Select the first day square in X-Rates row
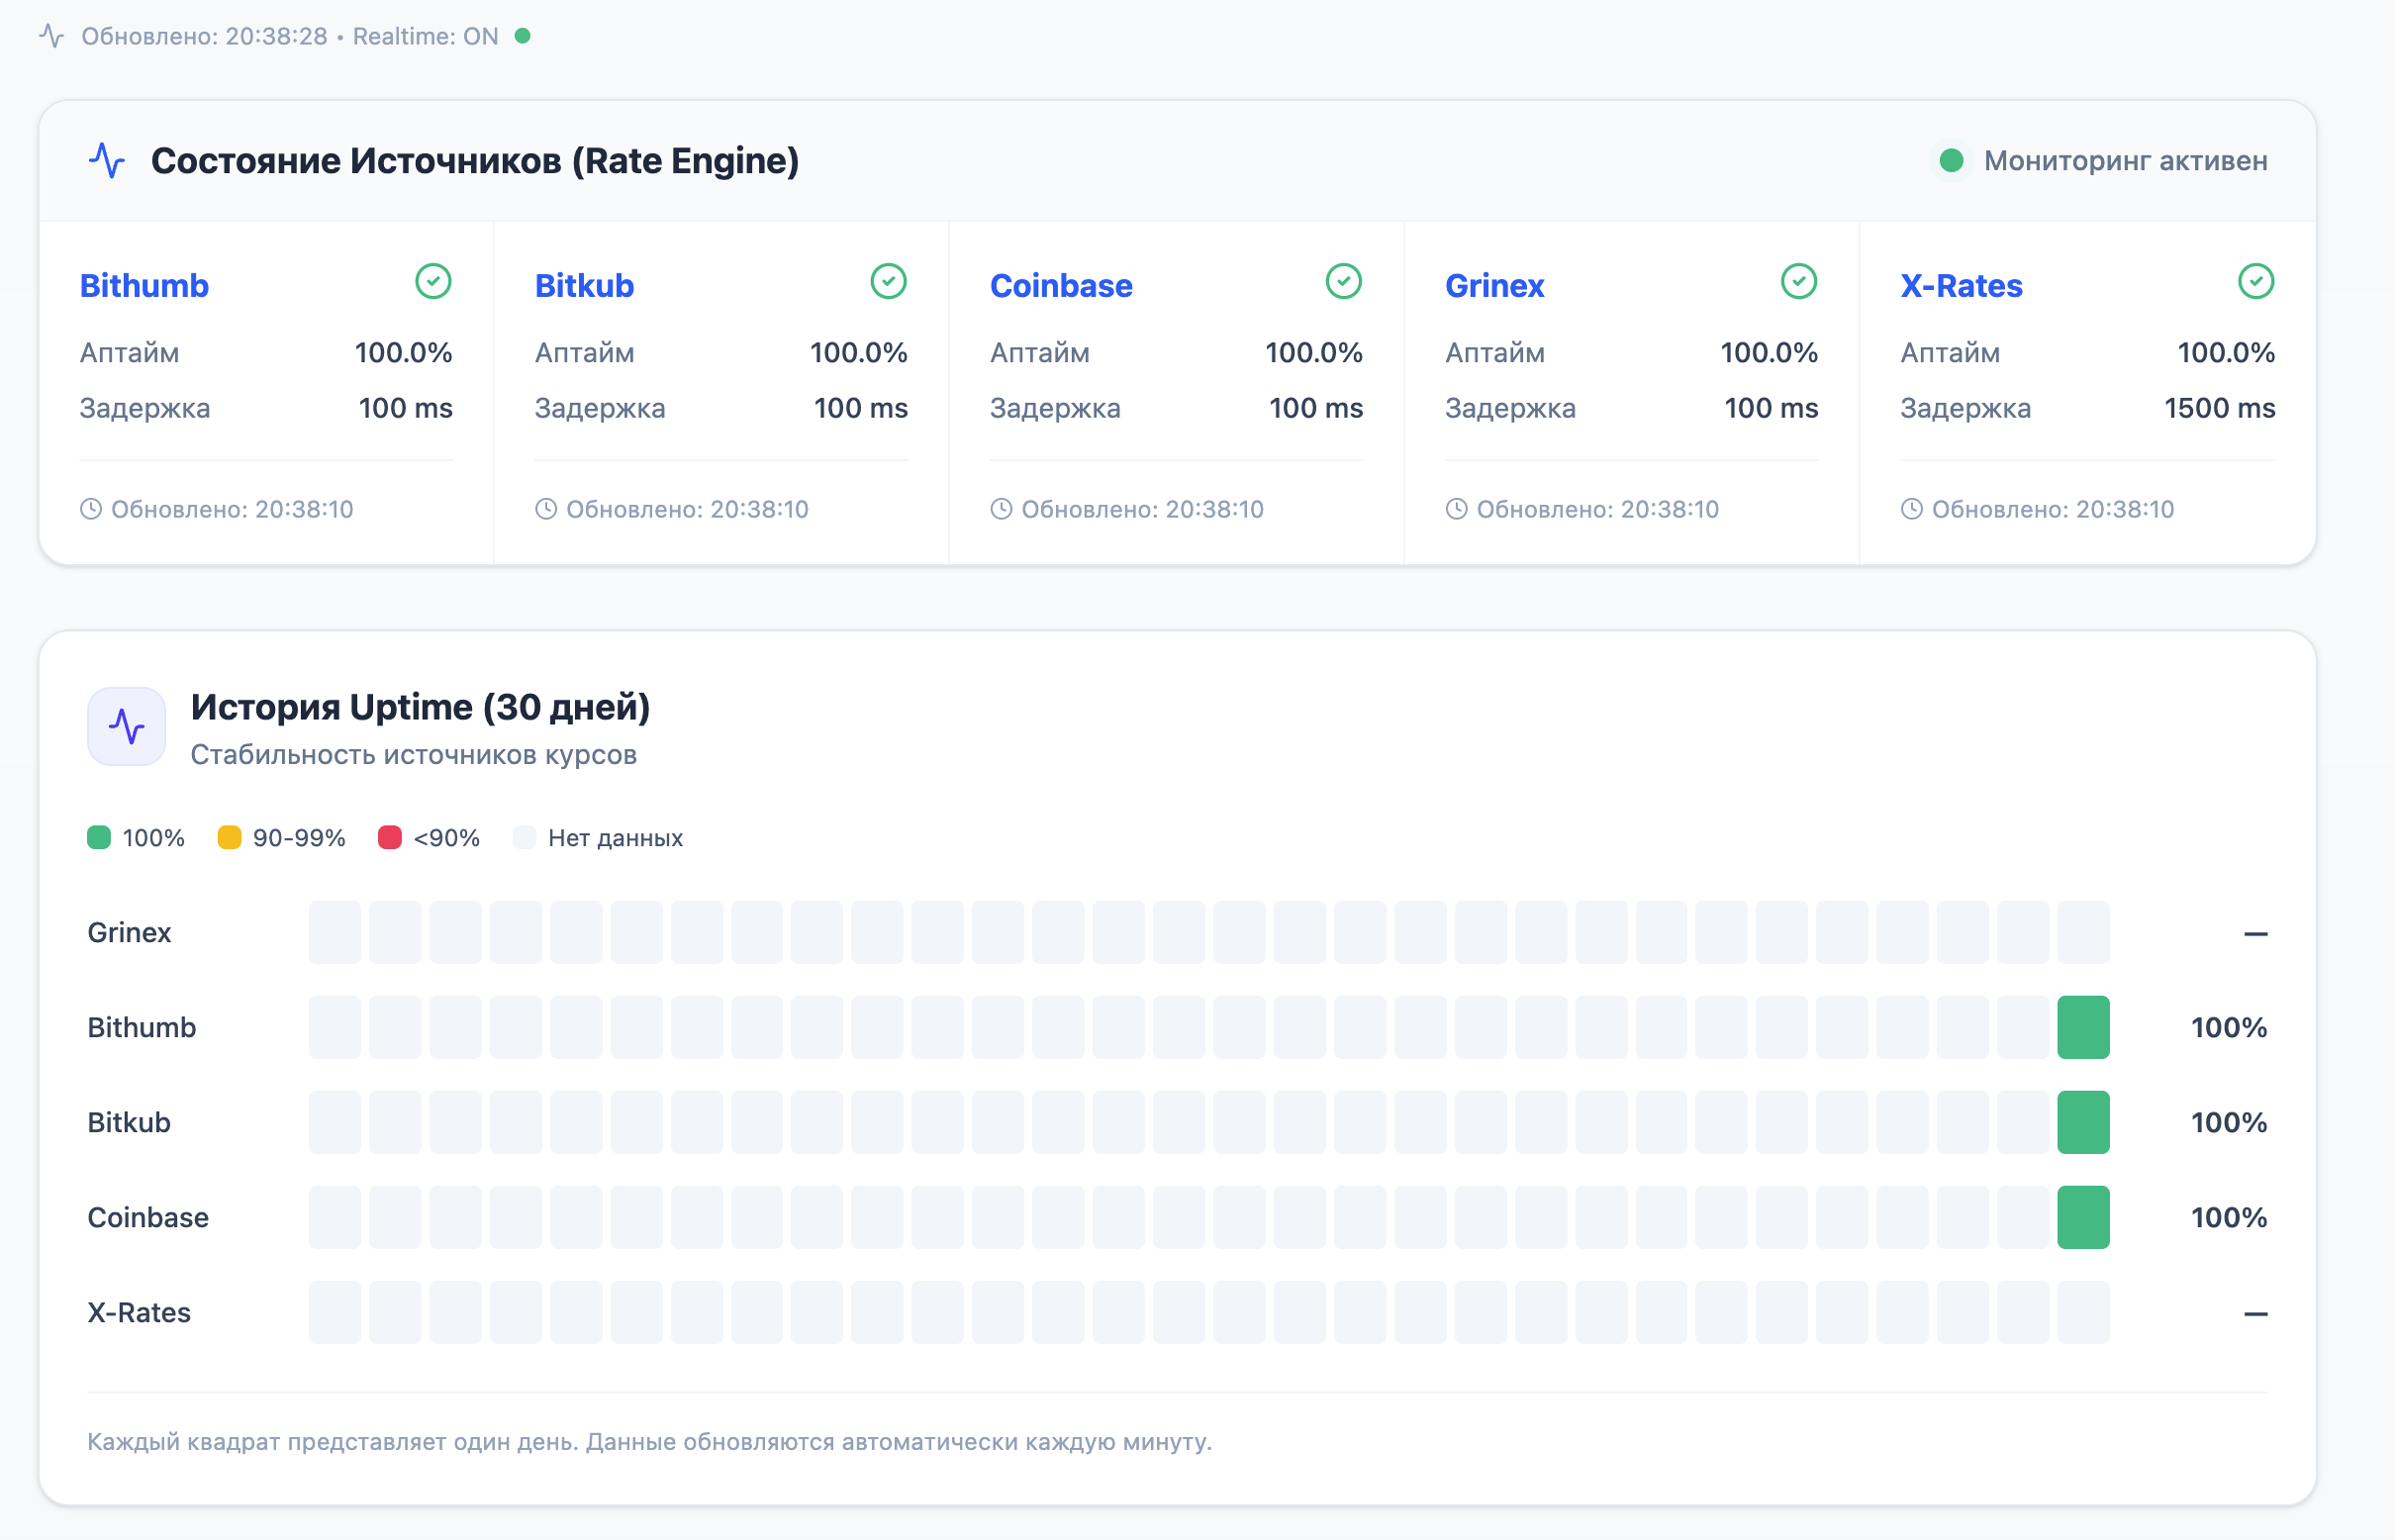Viewport: 2395px width, 1540px height. click(x=335, y=1312)
